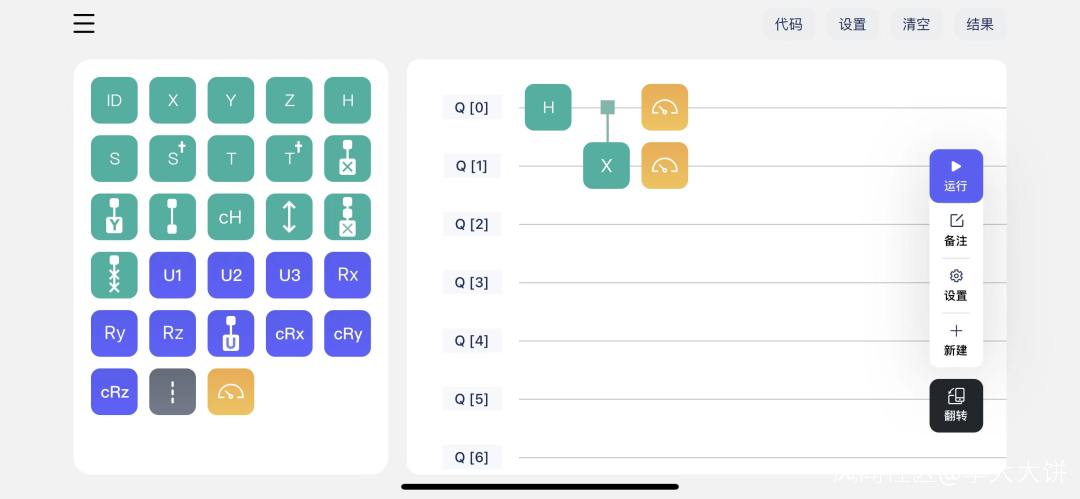Open the 设置 menu in the top bar
This screenshot has height=499, width=1080.
853,24
